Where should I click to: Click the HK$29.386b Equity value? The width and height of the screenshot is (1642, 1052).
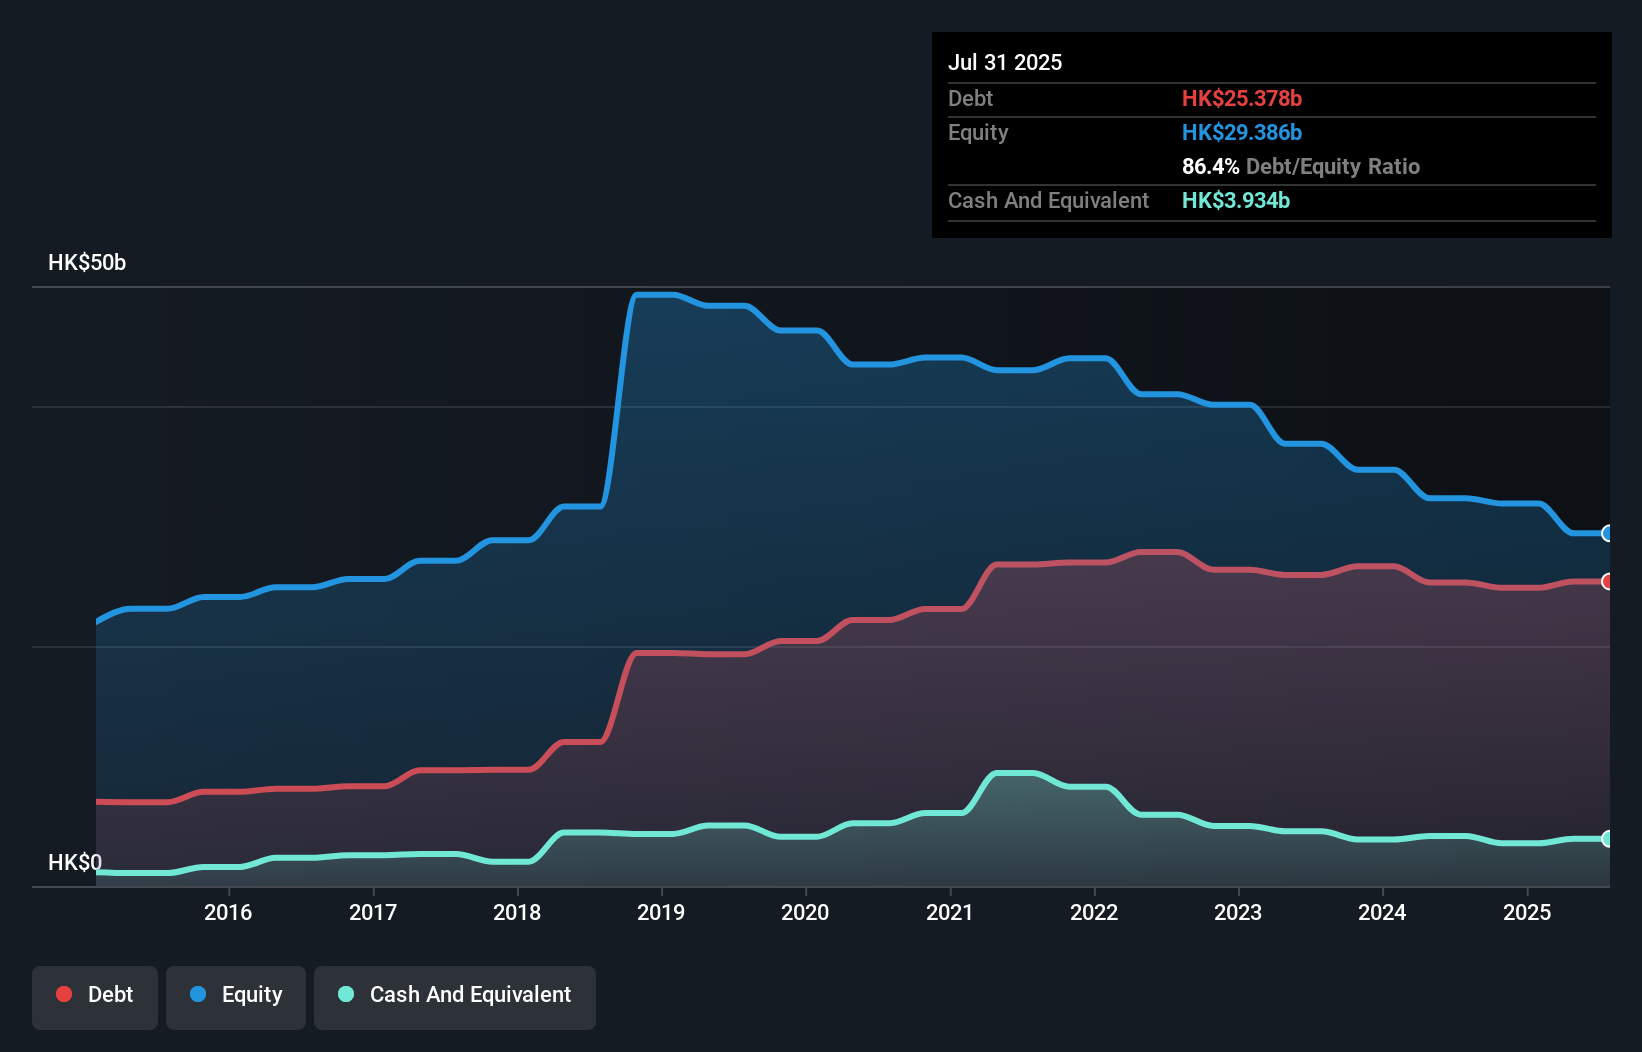[x=1242, y=131]
